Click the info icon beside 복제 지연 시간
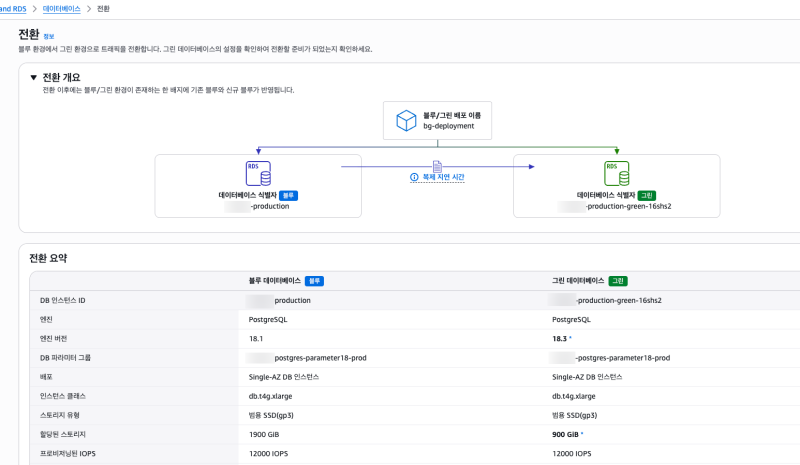The height and width of the screenshot is (465, 800). coord(415,177)
